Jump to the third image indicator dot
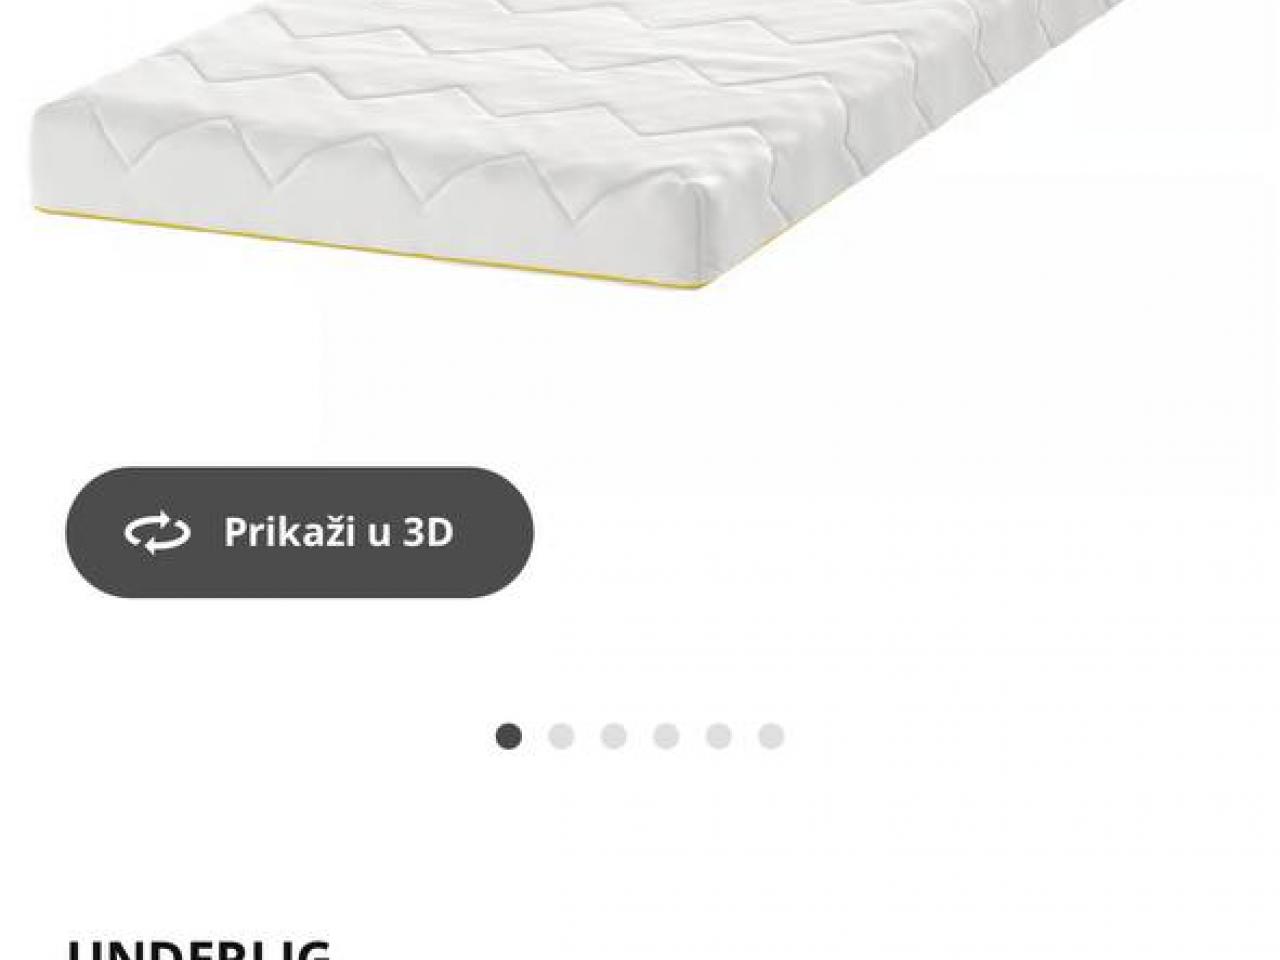Viewport: 1280px width, 960px height. (x=613, y=737)
